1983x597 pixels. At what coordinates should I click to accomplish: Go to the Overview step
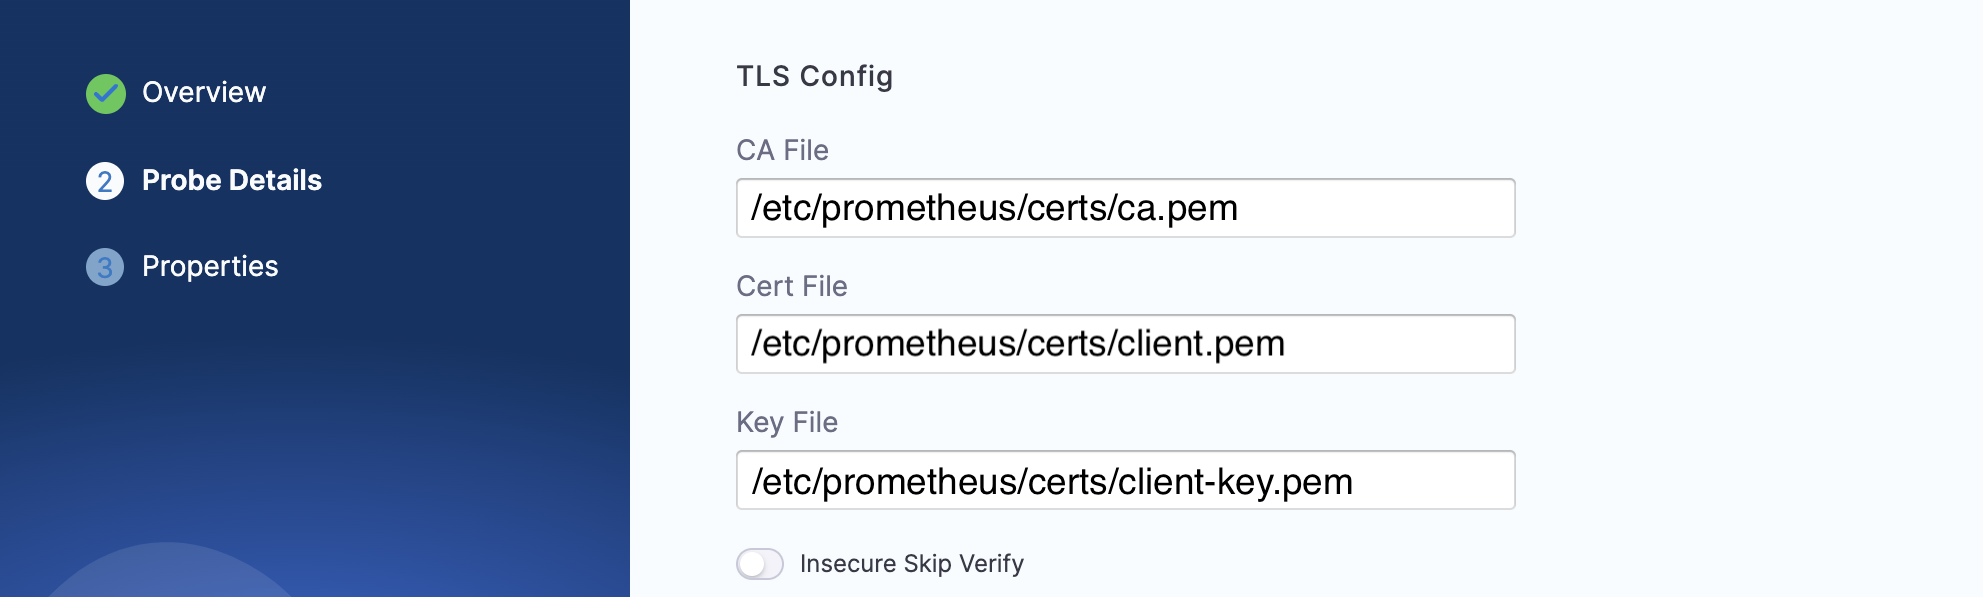pyautogui.click(x=204, y=92)
